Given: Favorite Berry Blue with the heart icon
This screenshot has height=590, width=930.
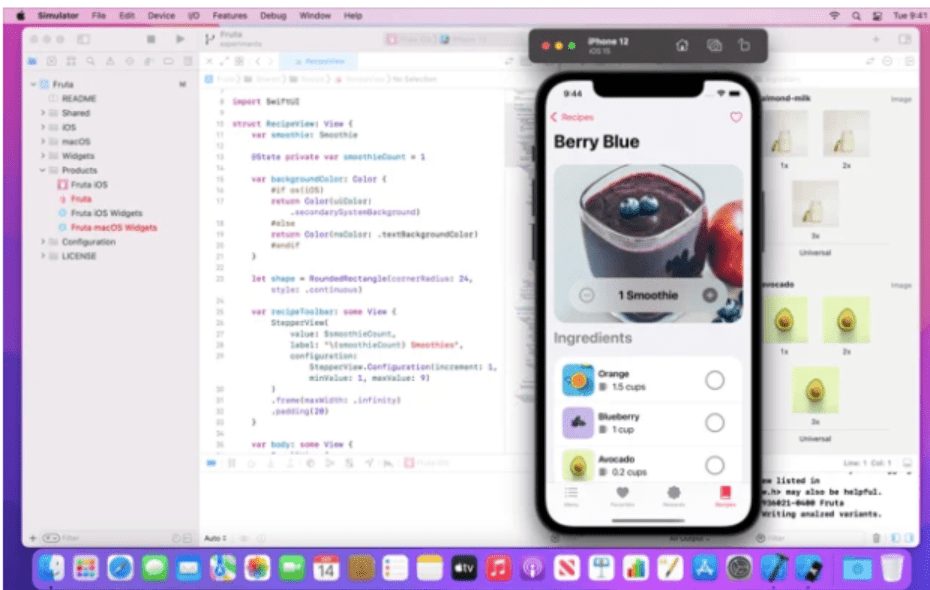Looking at the screenshot, I should (737, 117).
